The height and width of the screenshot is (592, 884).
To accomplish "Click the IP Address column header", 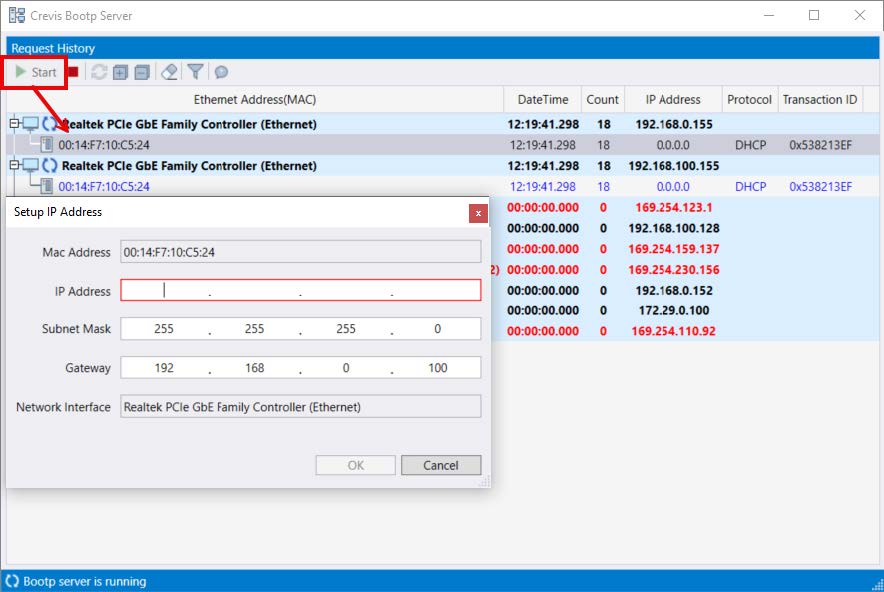I will 673,100.
